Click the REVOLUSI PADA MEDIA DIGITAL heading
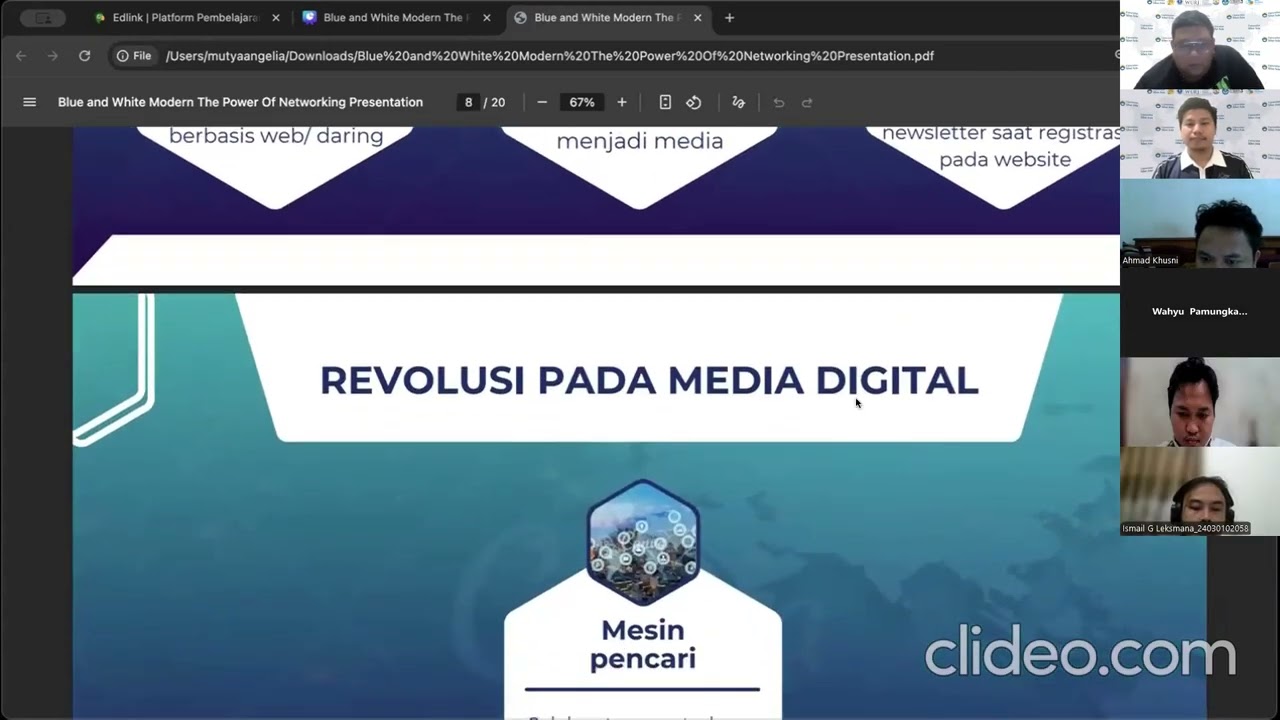 pyautogui.click(x=649, y=380)
